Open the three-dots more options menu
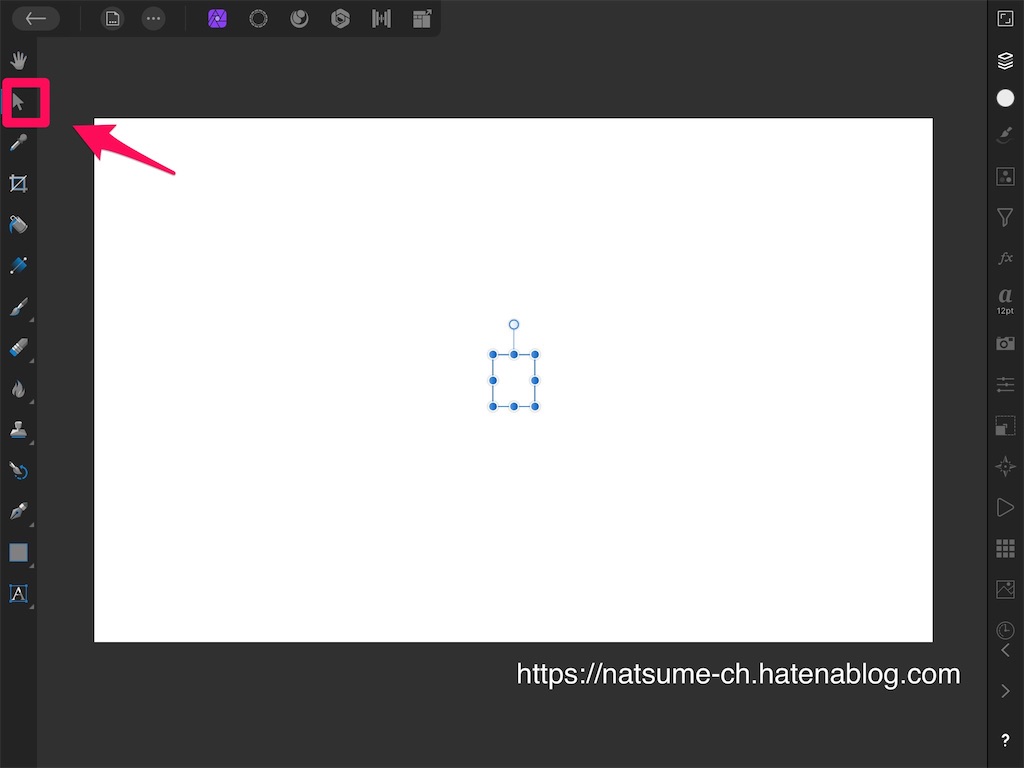 [x=153, y=18]
